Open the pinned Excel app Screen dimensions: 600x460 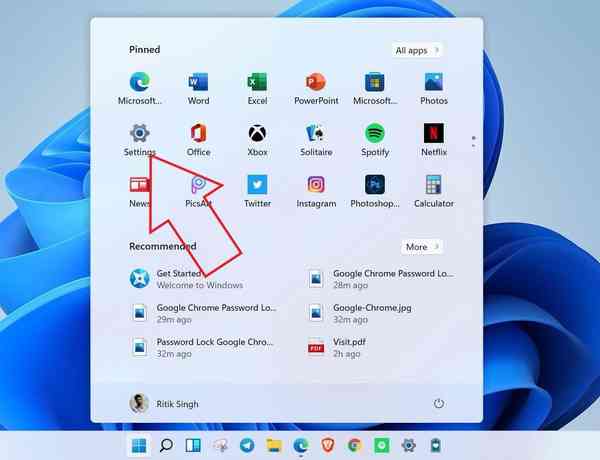click(257, 88)
